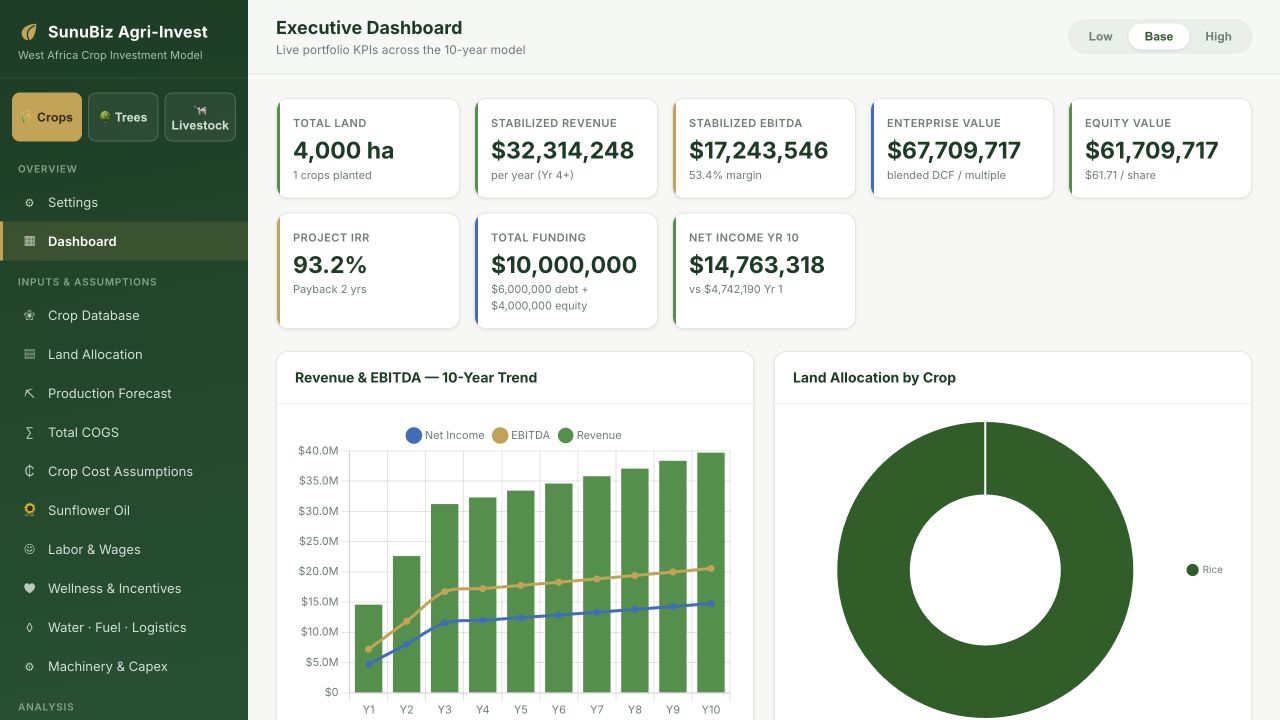Click the Enterprise Value $67,709,717 value
This screenshot has width=1280, height=720.
pos(954,151)
